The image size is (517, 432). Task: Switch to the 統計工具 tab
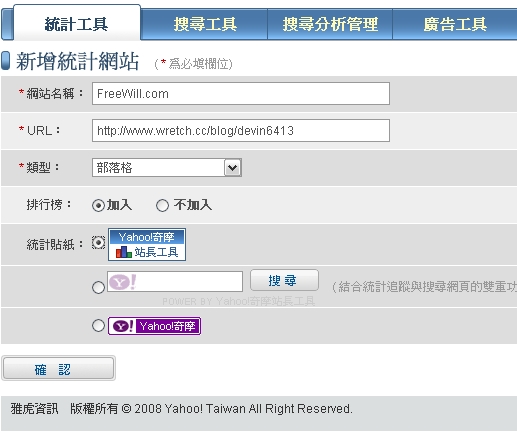[x=77, y=23]
